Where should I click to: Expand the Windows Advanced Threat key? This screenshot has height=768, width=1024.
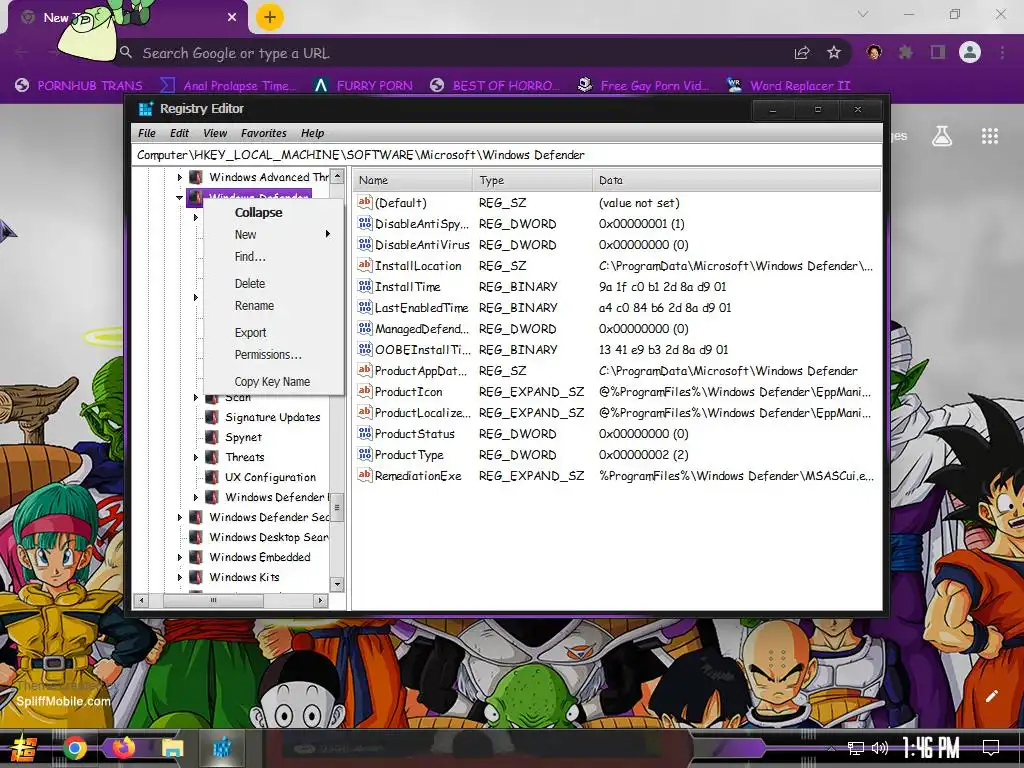pos(180,177)
